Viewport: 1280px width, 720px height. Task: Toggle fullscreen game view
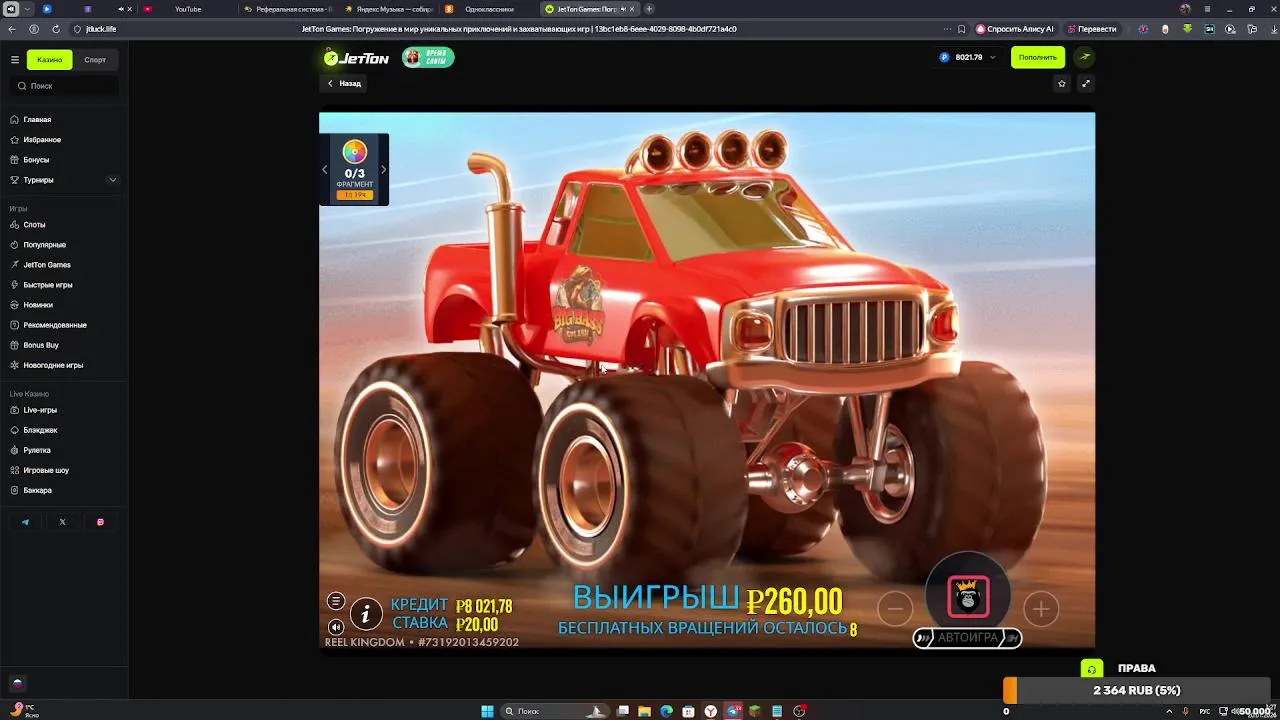click(x=1086, y=84)
